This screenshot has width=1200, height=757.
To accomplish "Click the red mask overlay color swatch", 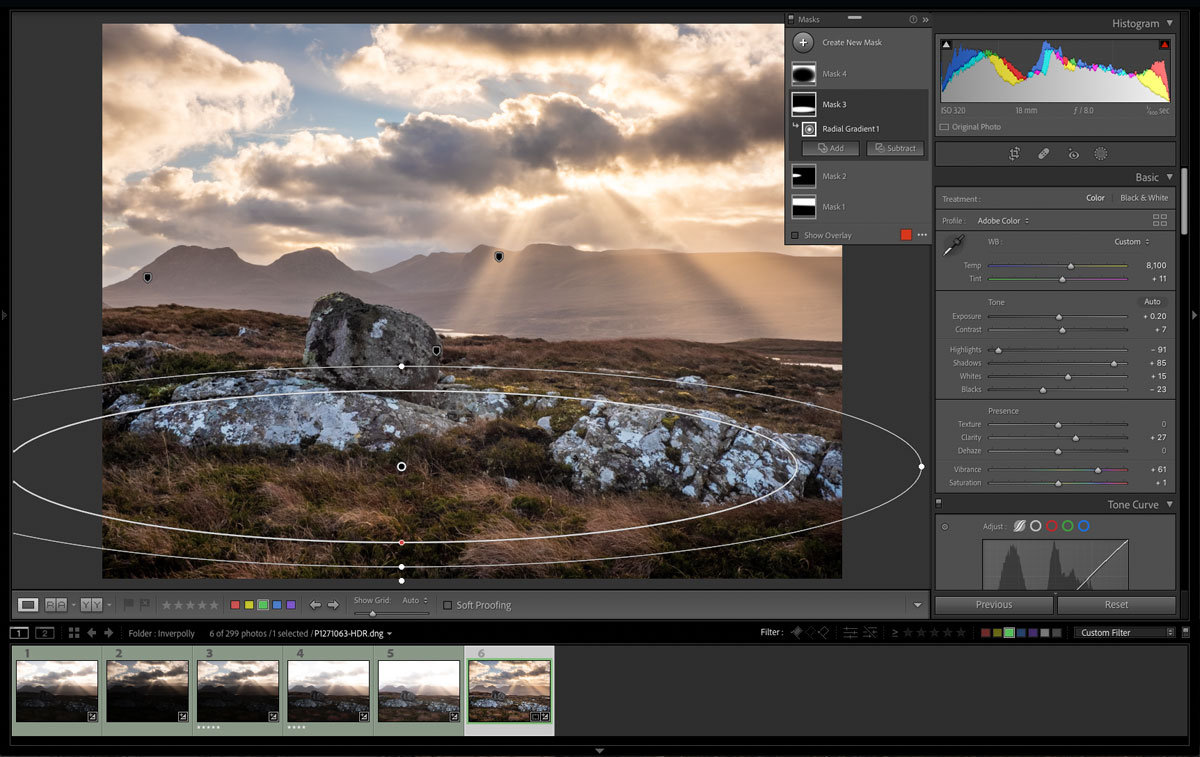I will point(906,235).
